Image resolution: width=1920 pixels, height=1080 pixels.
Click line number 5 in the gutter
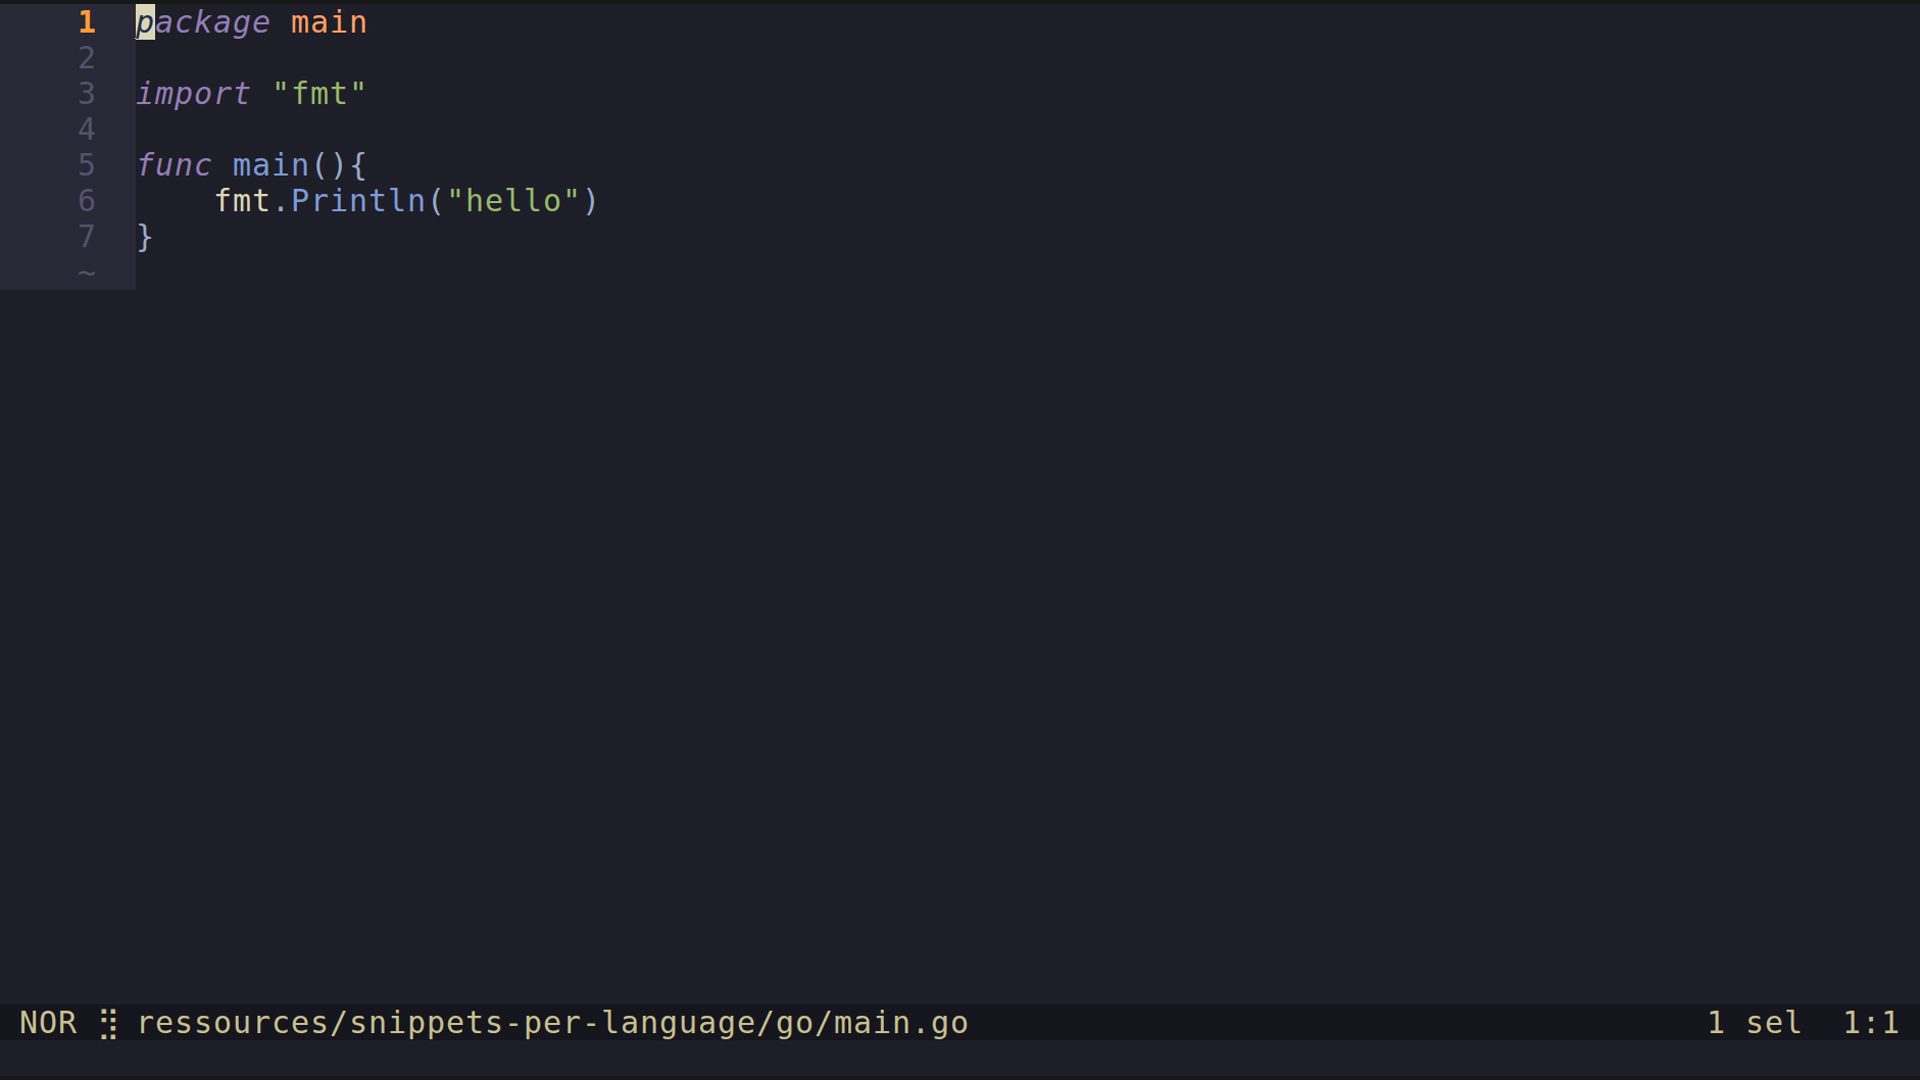[x=87, y=165]
